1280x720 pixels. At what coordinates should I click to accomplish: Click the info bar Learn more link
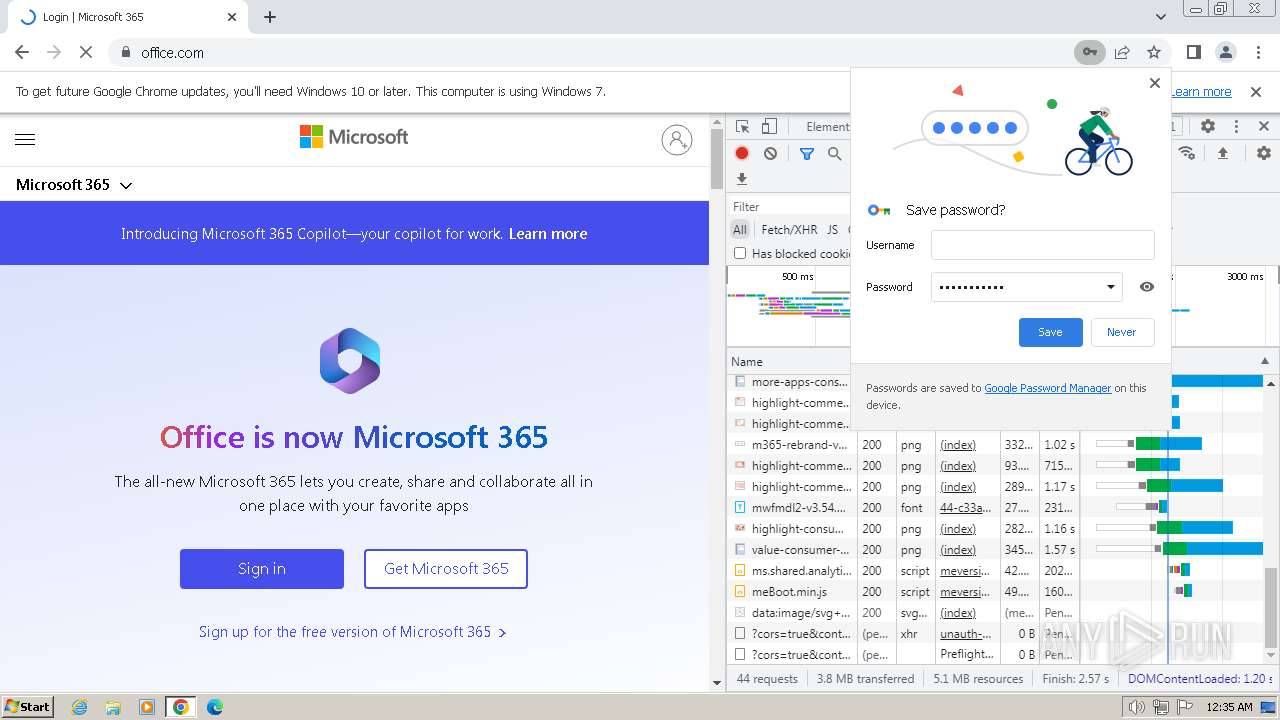pos(1201,91)
